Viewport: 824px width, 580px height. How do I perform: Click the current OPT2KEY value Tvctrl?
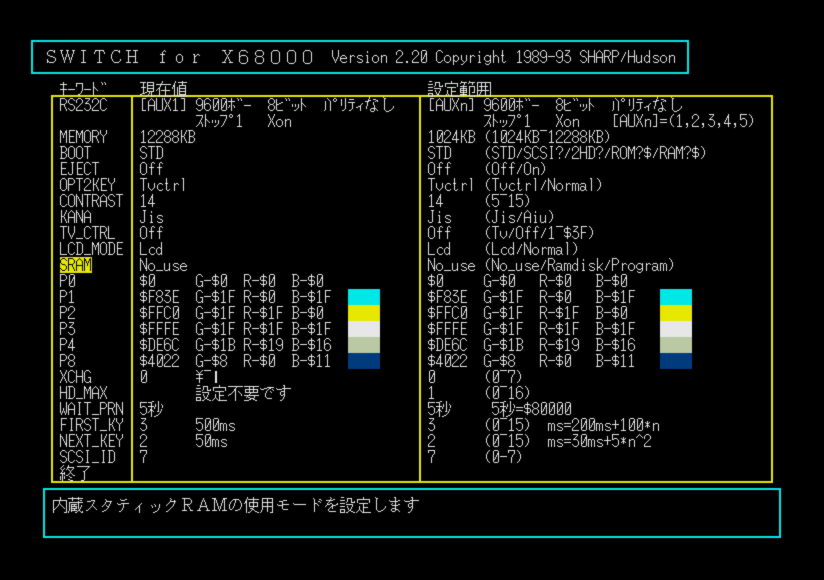point(162,185)
